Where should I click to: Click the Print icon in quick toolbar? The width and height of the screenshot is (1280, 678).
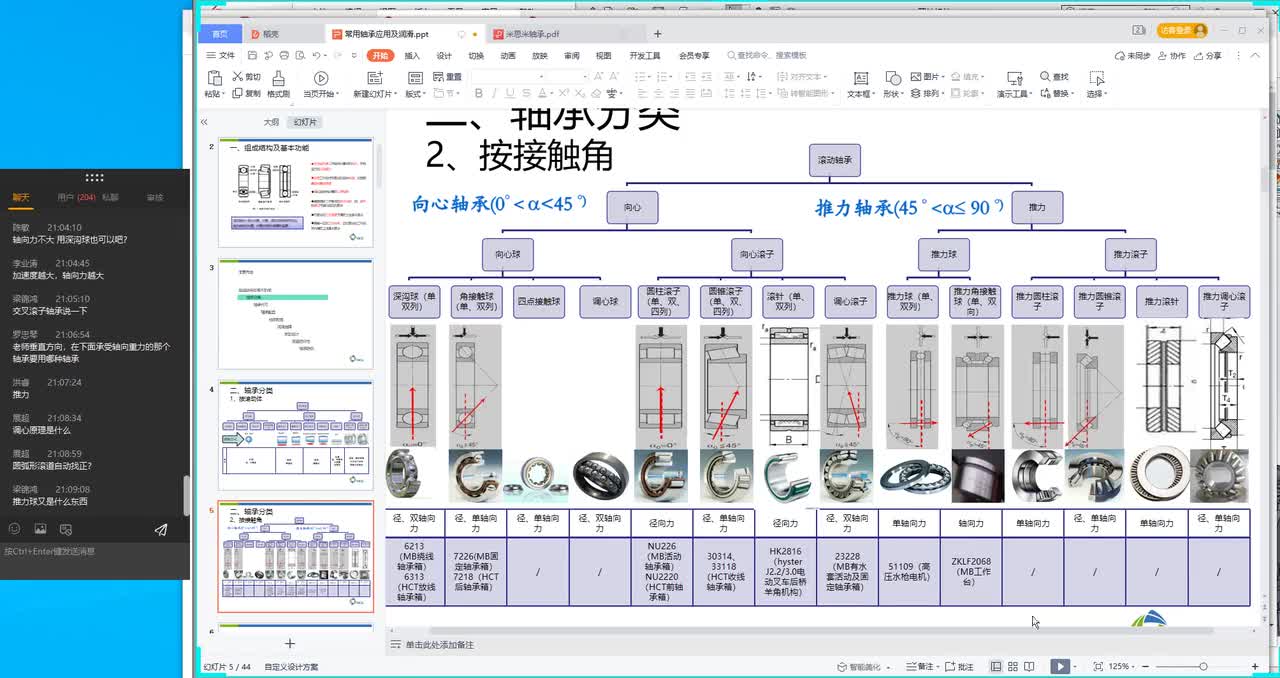pos(283,56)
